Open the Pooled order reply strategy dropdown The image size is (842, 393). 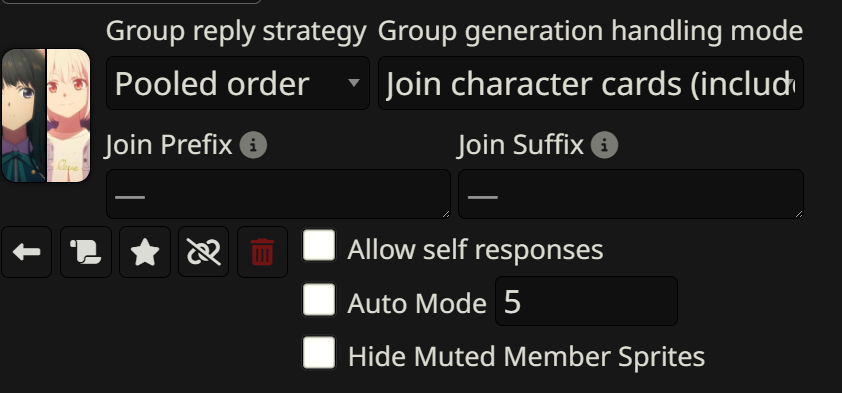[238, 83]
